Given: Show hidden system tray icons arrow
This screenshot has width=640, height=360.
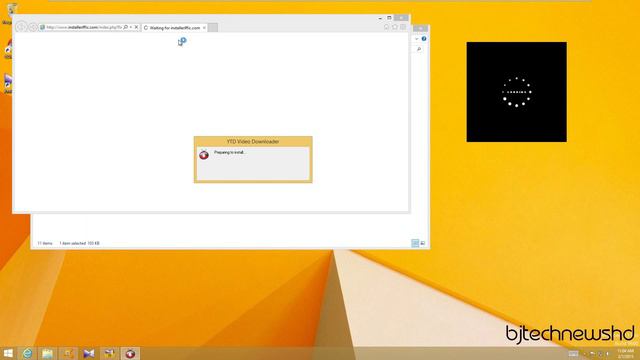Looking at the screenshot, I should point(584,354).
